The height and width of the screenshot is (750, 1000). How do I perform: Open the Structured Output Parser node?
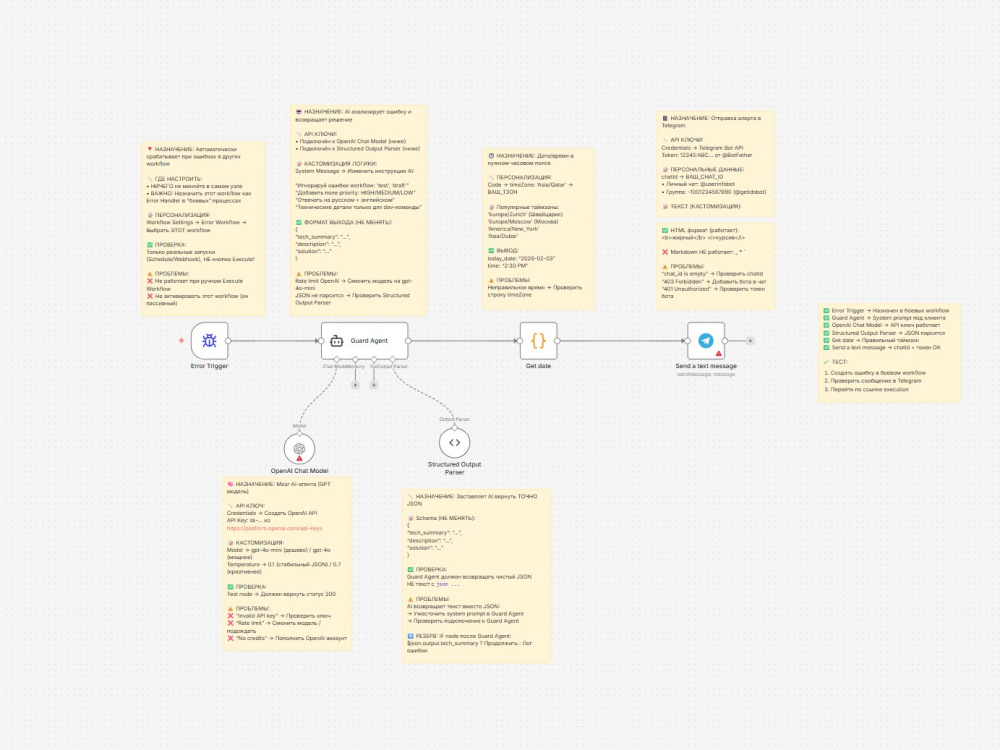click(x=454, y=442)
